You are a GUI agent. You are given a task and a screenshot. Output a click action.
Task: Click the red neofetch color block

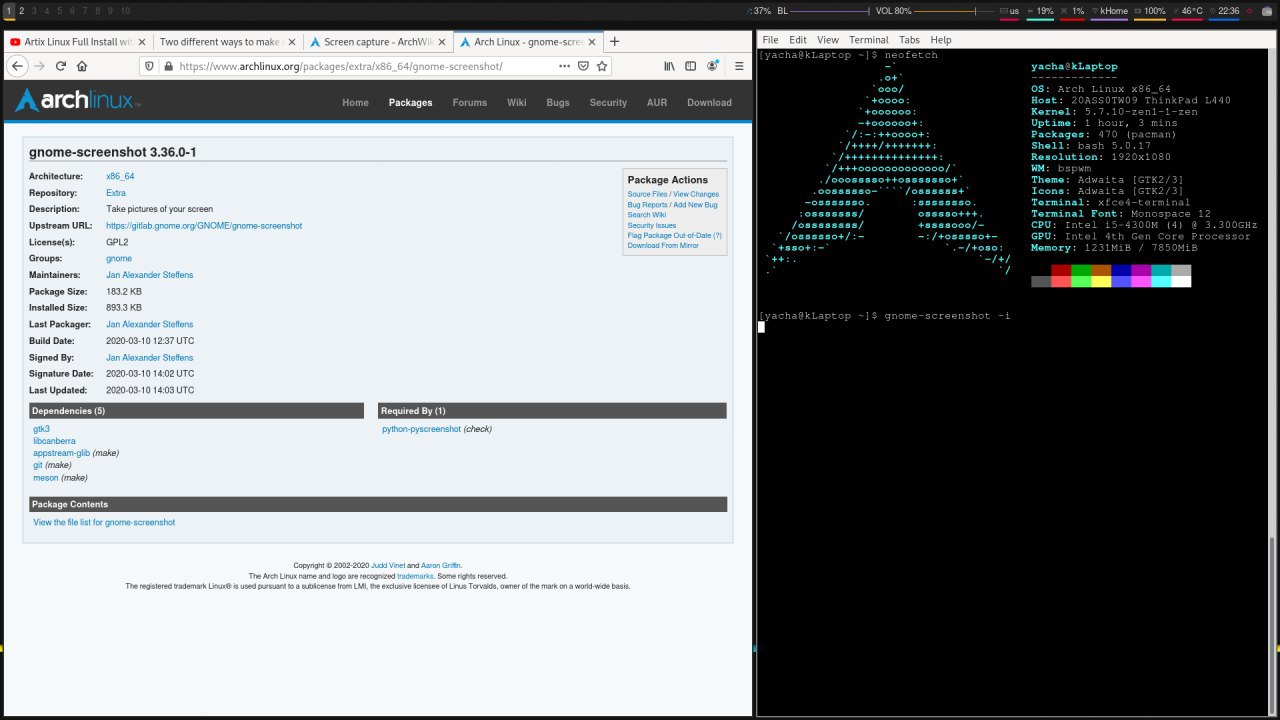(x=1061, y=270)
